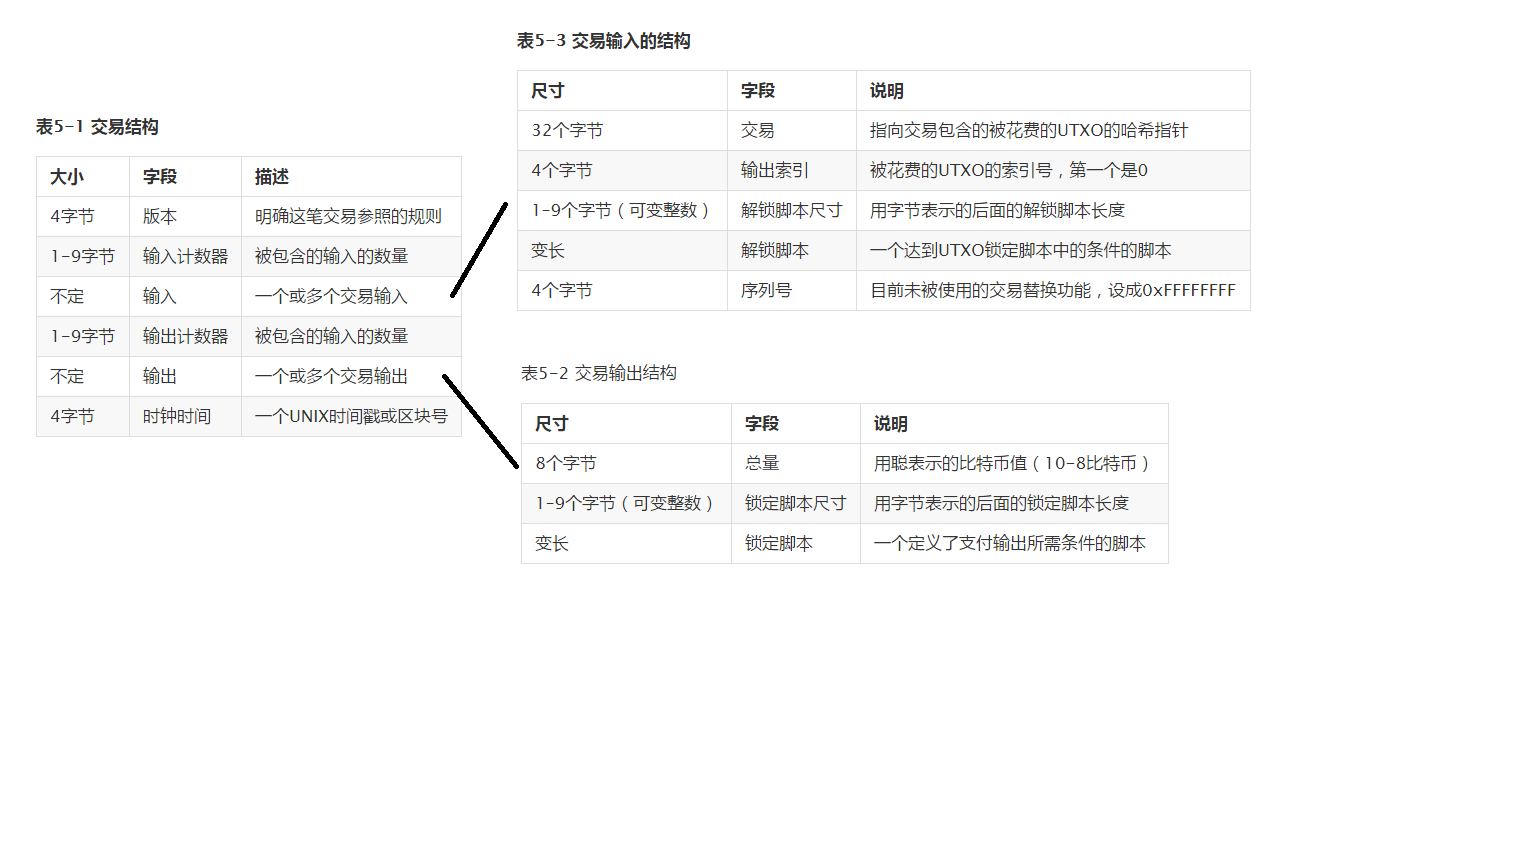Click the cell 一个或多个交易输出
Viewport: 1536px width, 864px height.
pyautogui.click(x=351, y=377)
